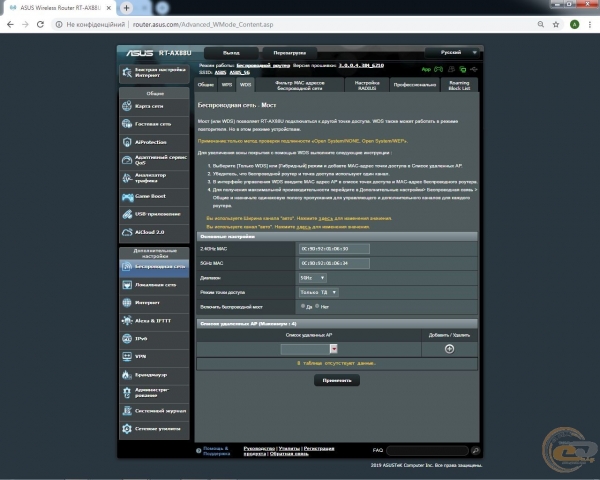The image size is (600, 480).
Task: Open Alexa & IFTTT sidebar icon
Action: pyautogui.click(x=127, y=321)
